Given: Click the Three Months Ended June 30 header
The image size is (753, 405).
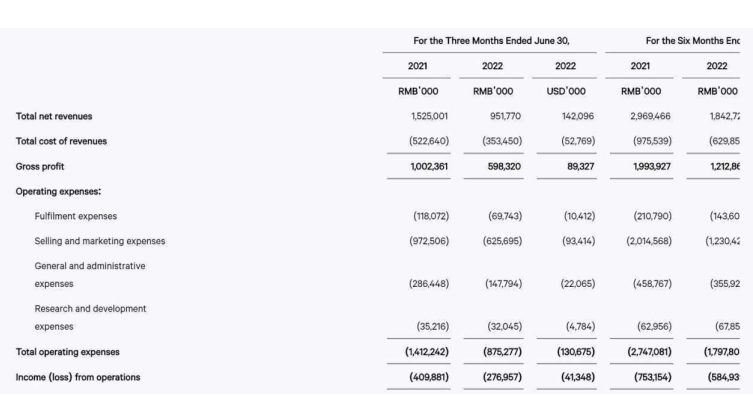Looking at the screenshot, I should coord(491,41).
